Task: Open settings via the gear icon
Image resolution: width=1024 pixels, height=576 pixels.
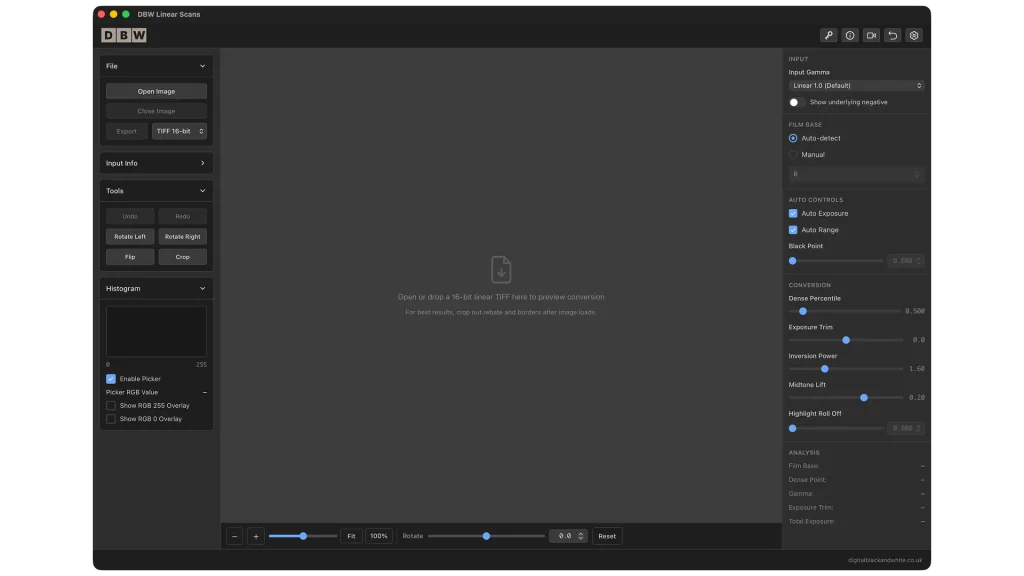Action: click(914, 35)
